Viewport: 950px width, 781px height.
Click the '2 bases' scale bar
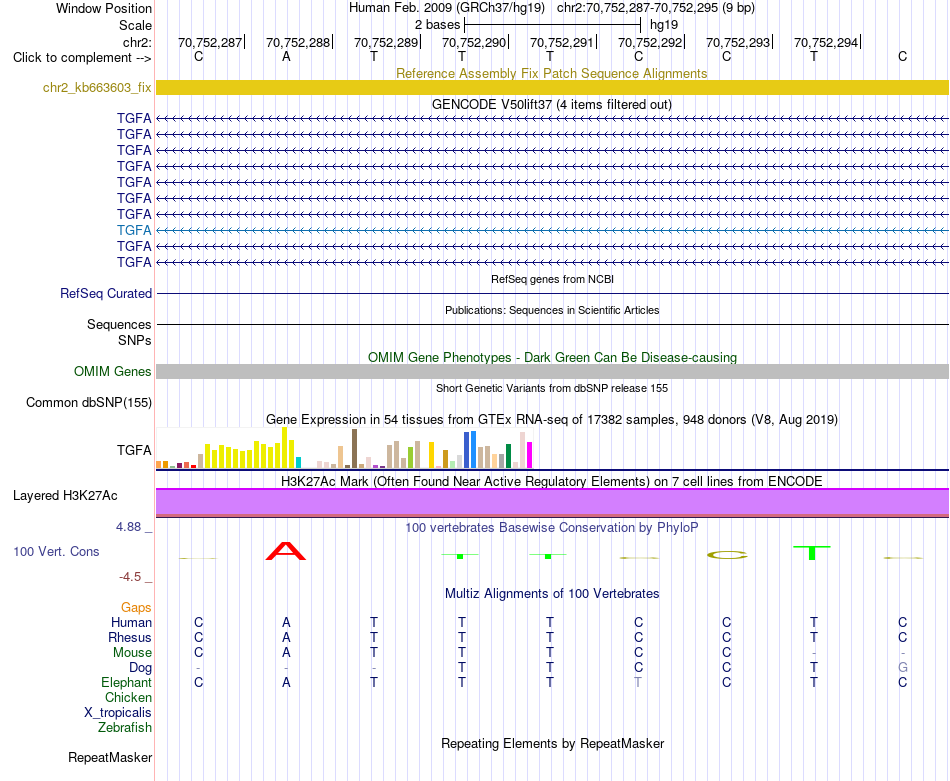[x=552, y=25]
